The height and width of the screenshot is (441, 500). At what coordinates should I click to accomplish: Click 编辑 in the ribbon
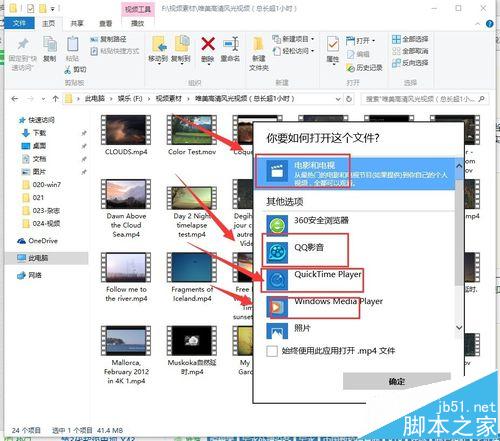pyautogui.click(x=358, y=54)
